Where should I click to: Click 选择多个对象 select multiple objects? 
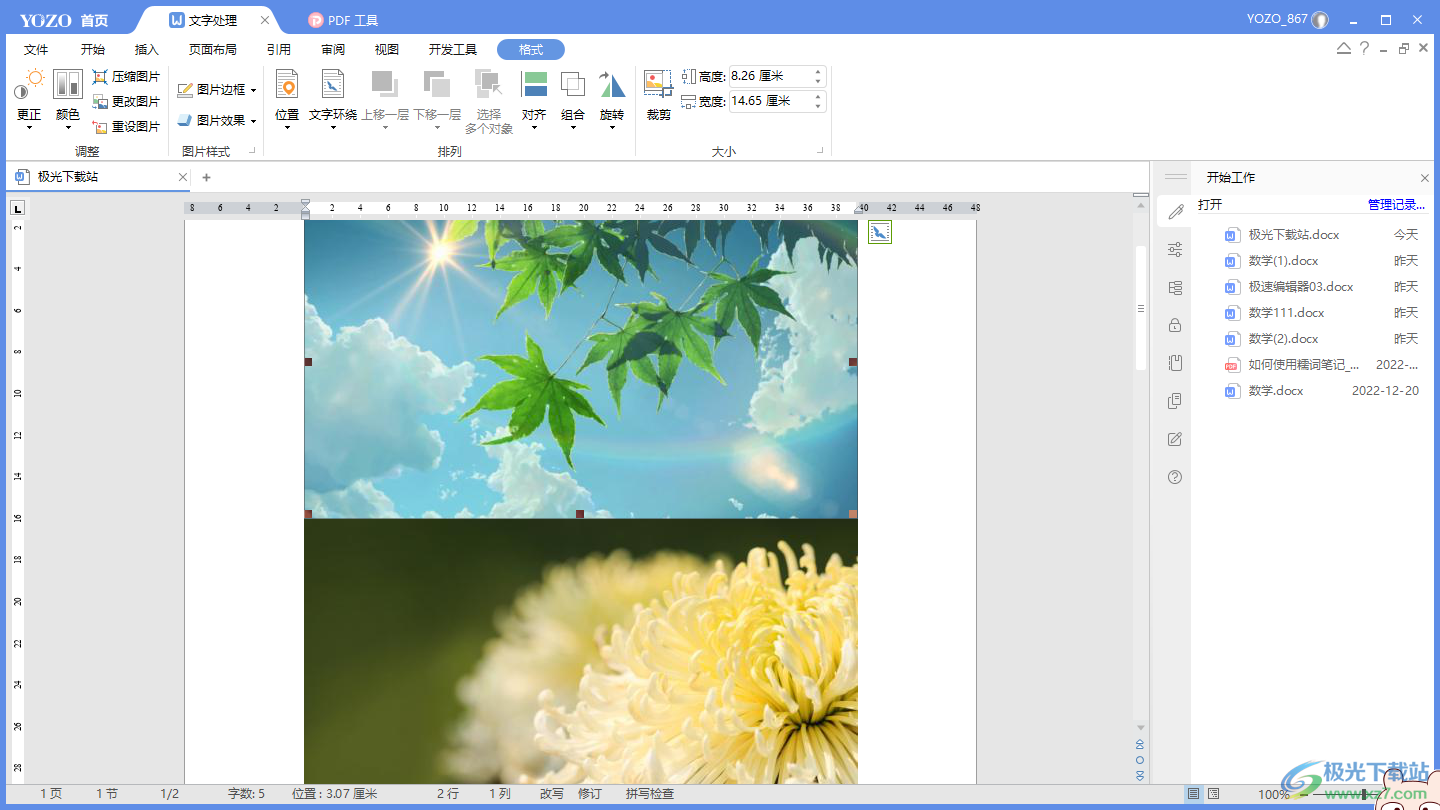click(x=489, y=102)
